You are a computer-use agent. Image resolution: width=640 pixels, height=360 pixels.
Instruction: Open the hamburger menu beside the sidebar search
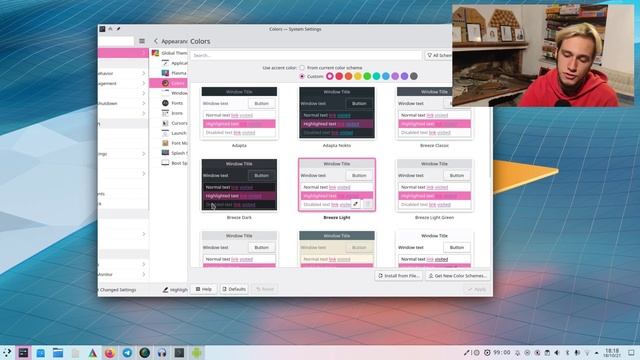pyautogui.click(x=142, y=41)
